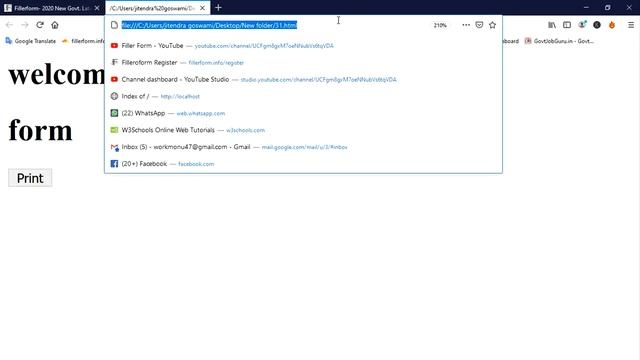The image size is (640, 360).
Task: Select the C:/Users/jitendra goswami tab
Action: click(x=158, y=8)
